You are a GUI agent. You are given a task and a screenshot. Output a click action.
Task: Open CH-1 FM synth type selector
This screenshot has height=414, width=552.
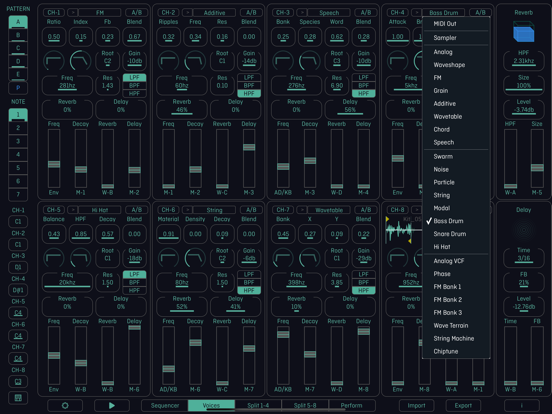100,12
